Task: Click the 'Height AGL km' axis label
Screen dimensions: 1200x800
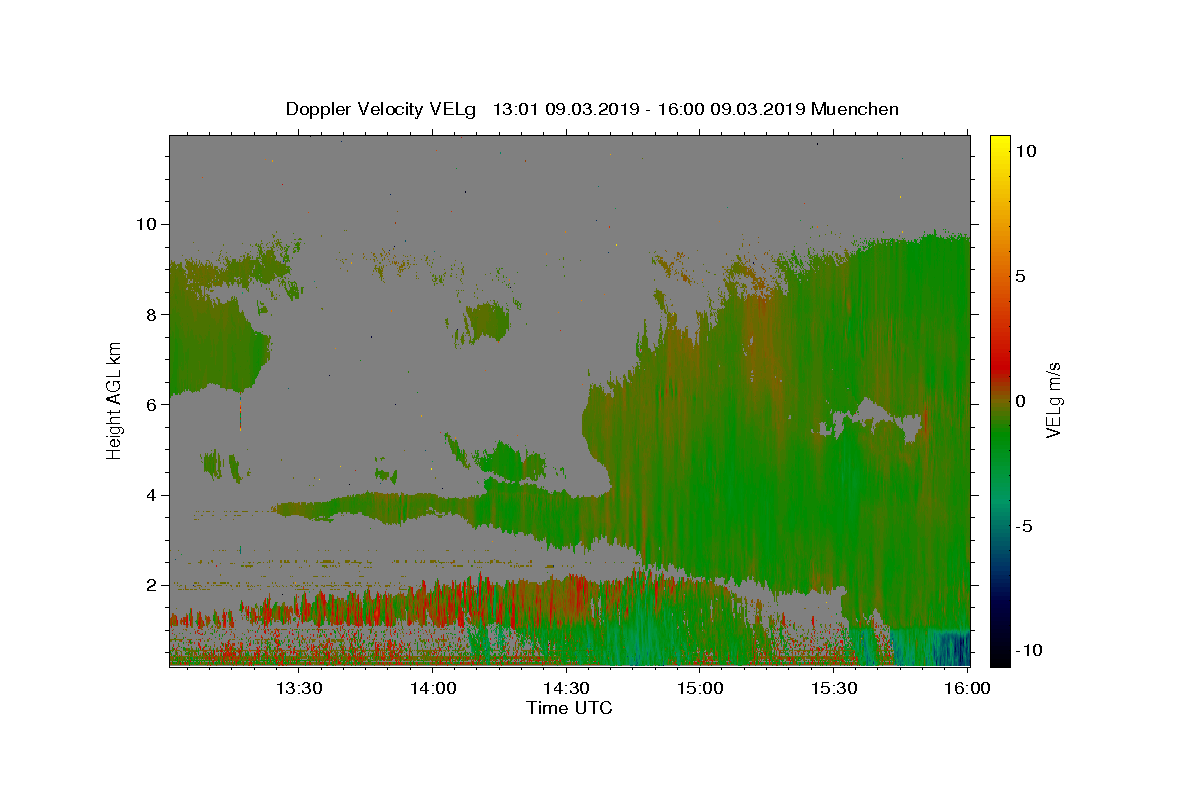Action: click(115, 400)
